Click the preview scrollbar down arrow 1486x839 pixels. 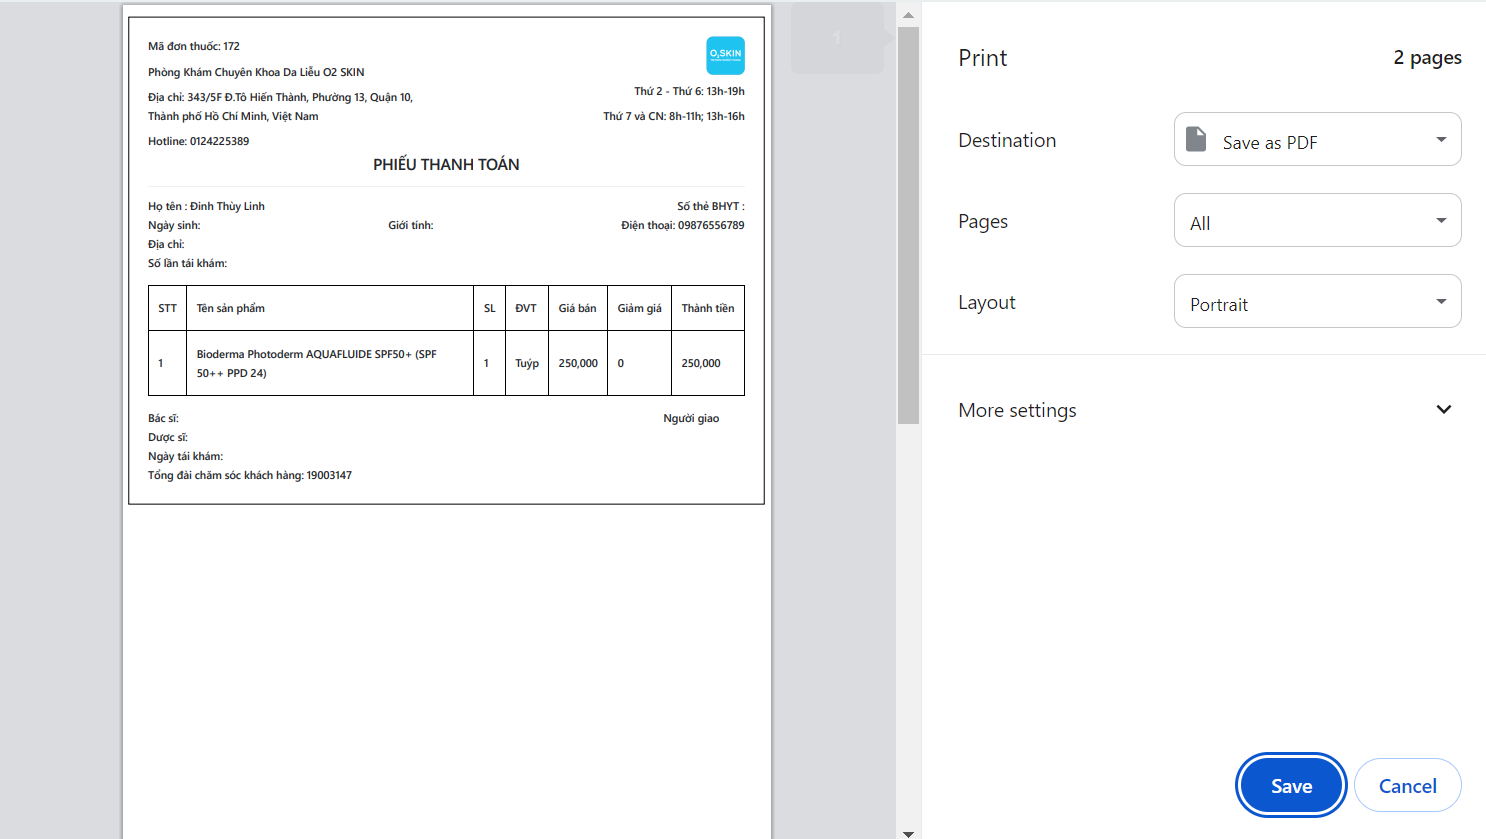pos(908,832)
